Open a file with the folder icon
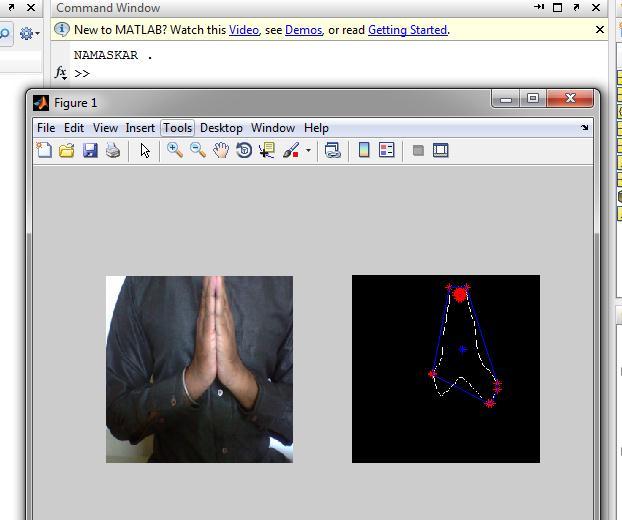 67,151
